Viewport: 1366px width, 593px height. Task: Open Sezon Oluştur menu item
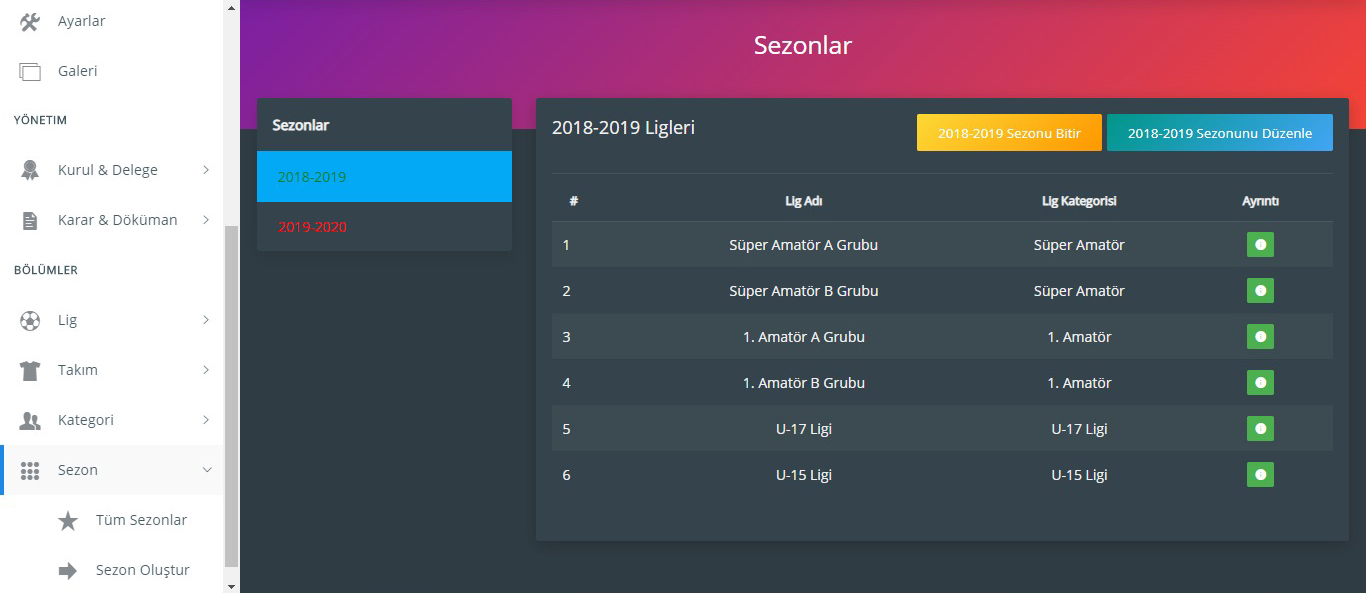tap(142, 570)
